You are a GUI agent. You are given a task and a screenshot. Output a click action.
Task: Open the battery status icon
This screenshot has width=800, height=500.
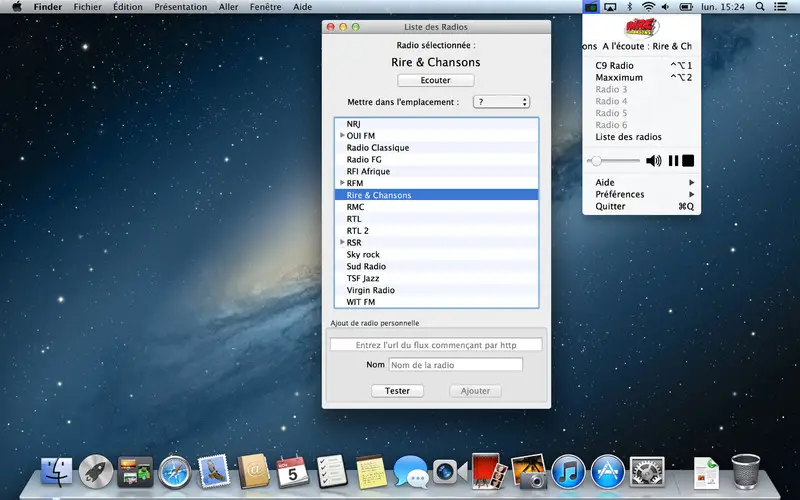click(686, 7)
